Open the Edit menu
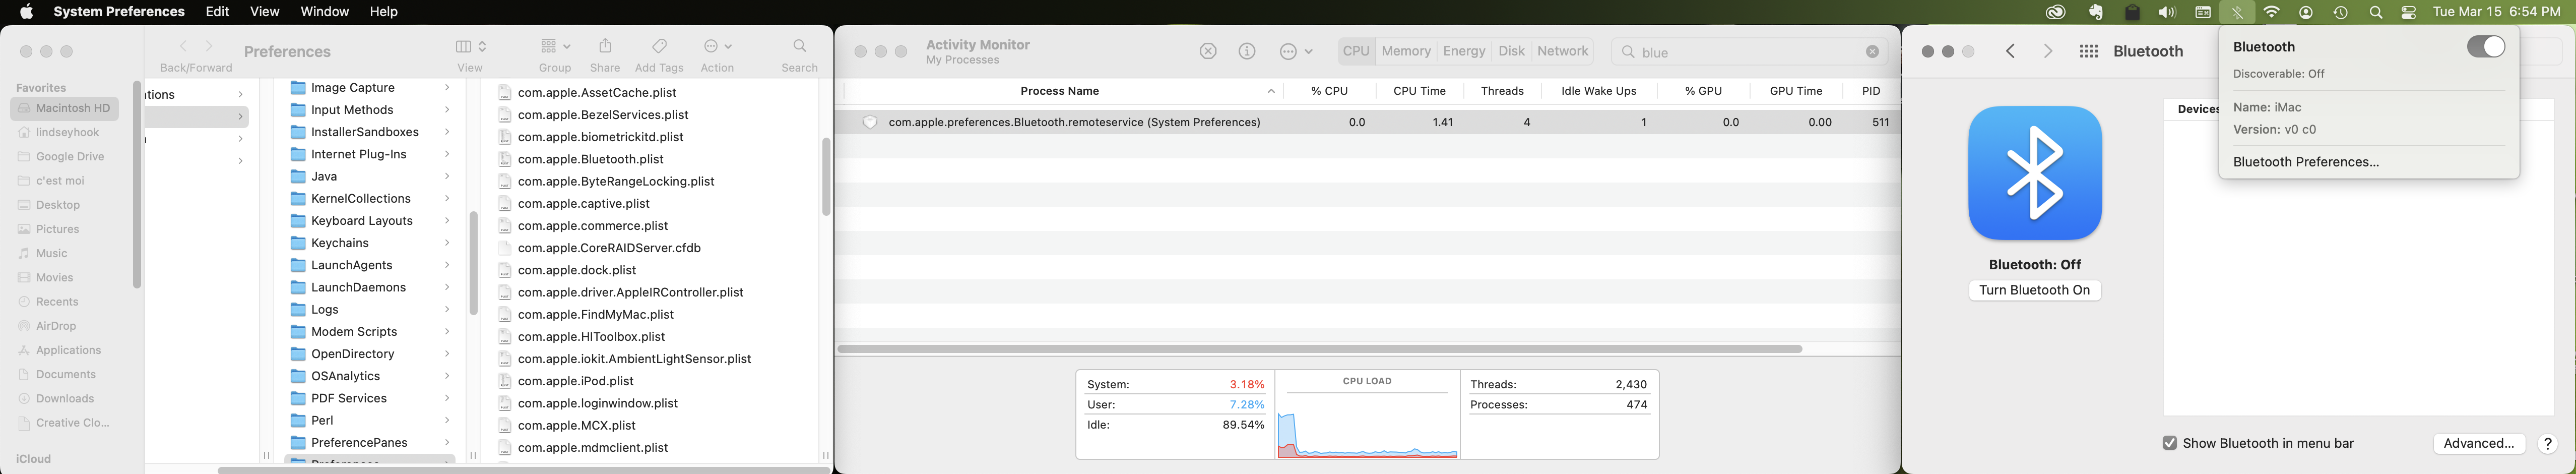 tap(217, 12)
